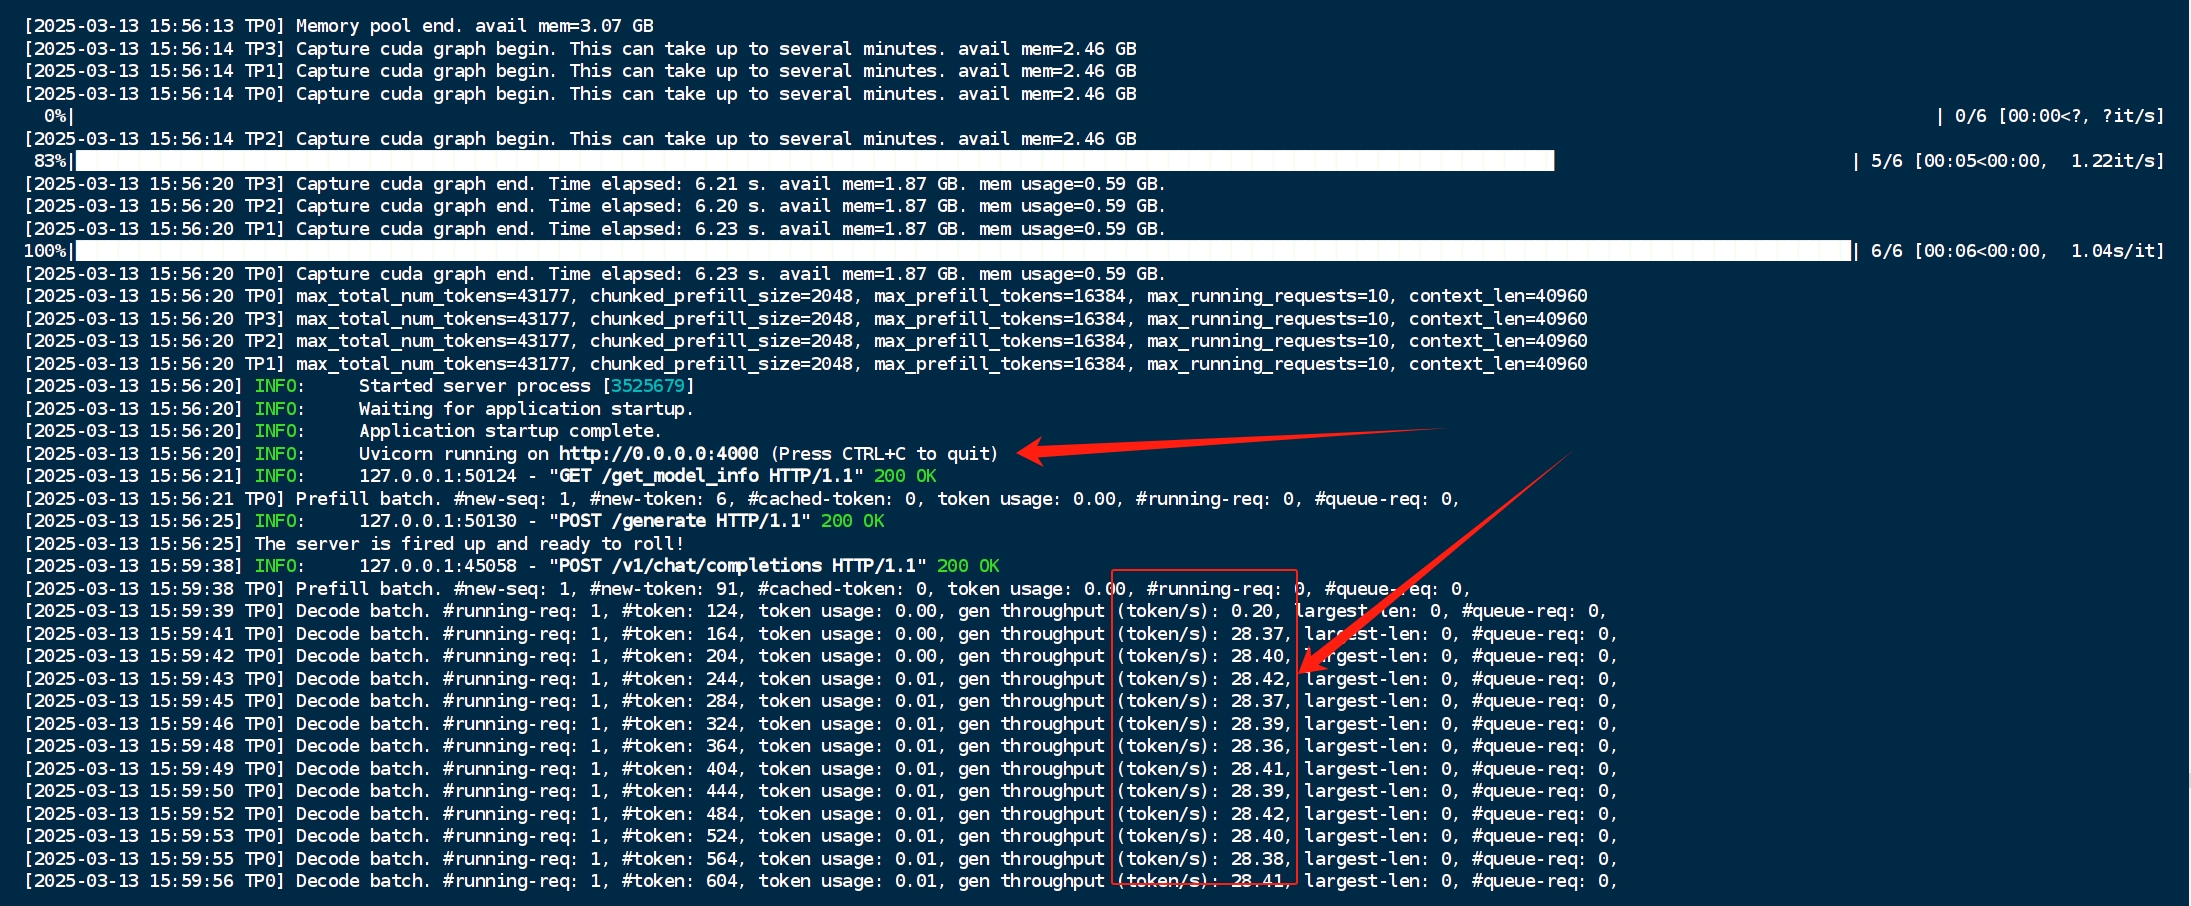
Task: Click throughput 28.42 on the #token 244 line
Action: [x=1256, y=679]
